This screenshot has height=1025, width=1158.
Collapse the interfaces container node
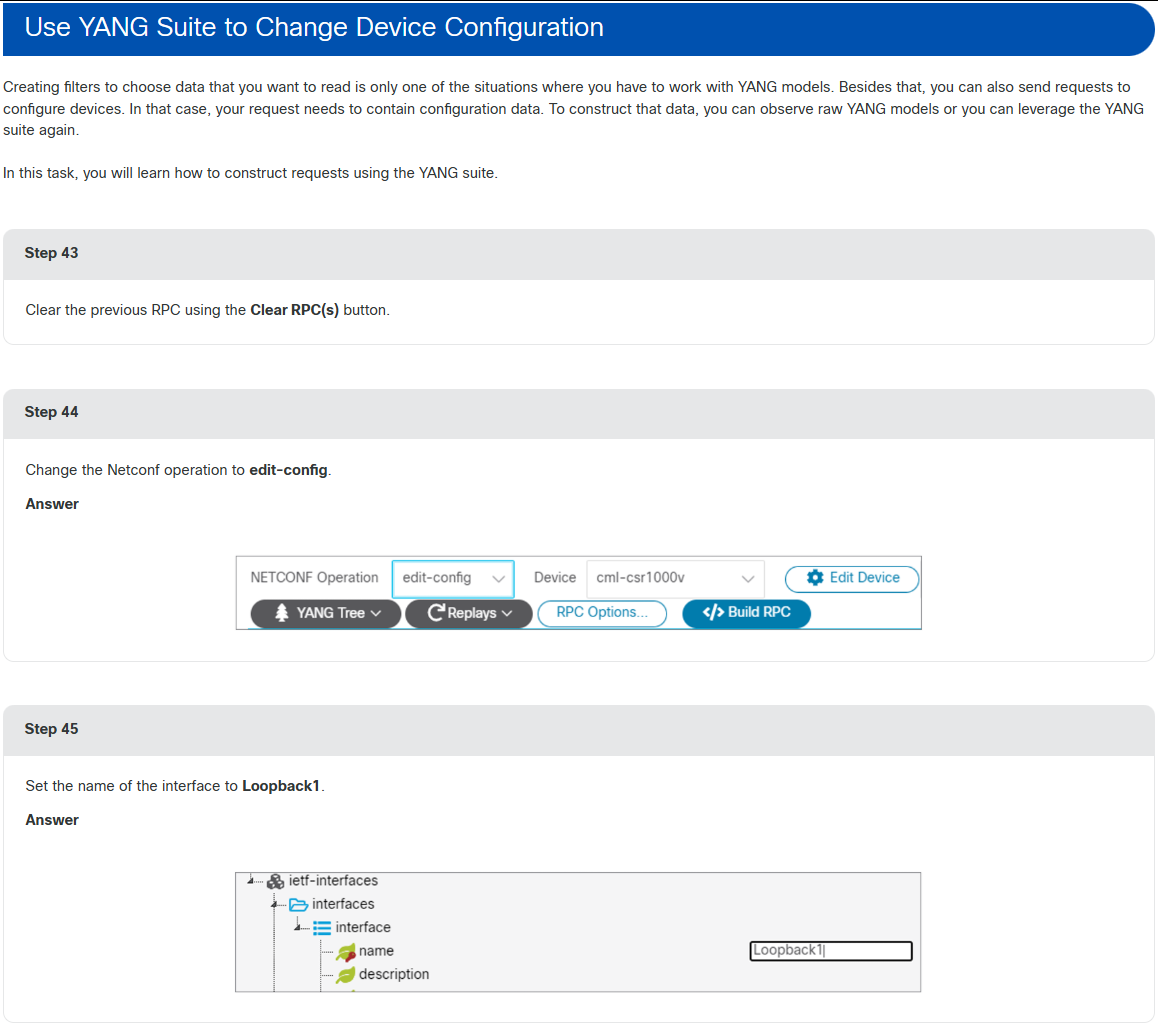point(274,905)
